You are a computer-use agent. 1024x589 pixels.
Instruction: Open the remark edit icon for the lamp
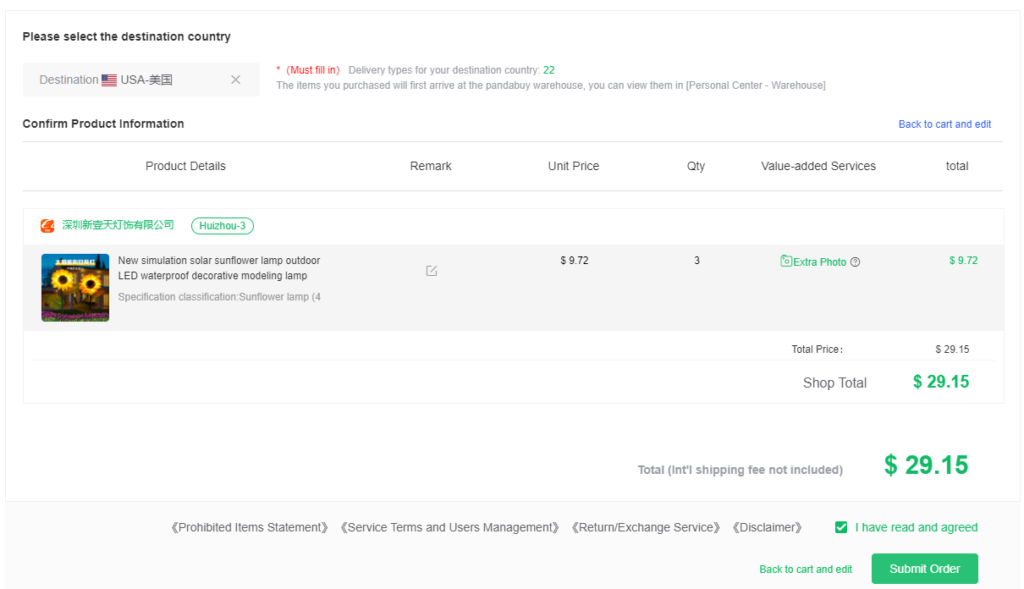[x=430, y=270]
